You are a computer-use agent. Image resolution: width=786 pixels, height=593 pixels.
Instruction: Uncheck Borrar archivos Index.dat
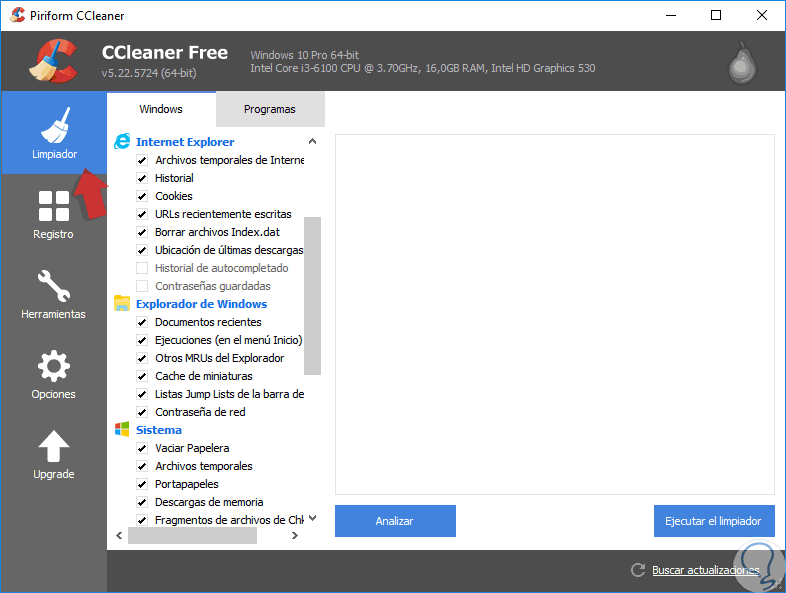pyautogui.click(x=142, y=232)
